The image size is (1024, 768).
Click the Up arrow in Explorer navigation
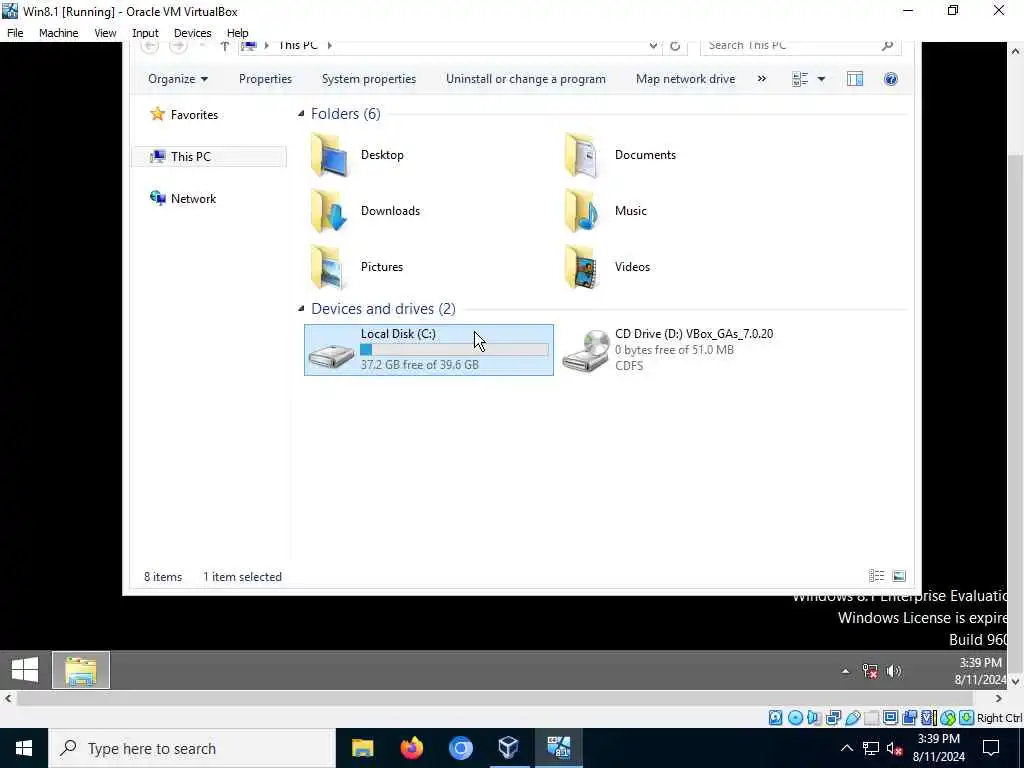[x=225, y=46]
